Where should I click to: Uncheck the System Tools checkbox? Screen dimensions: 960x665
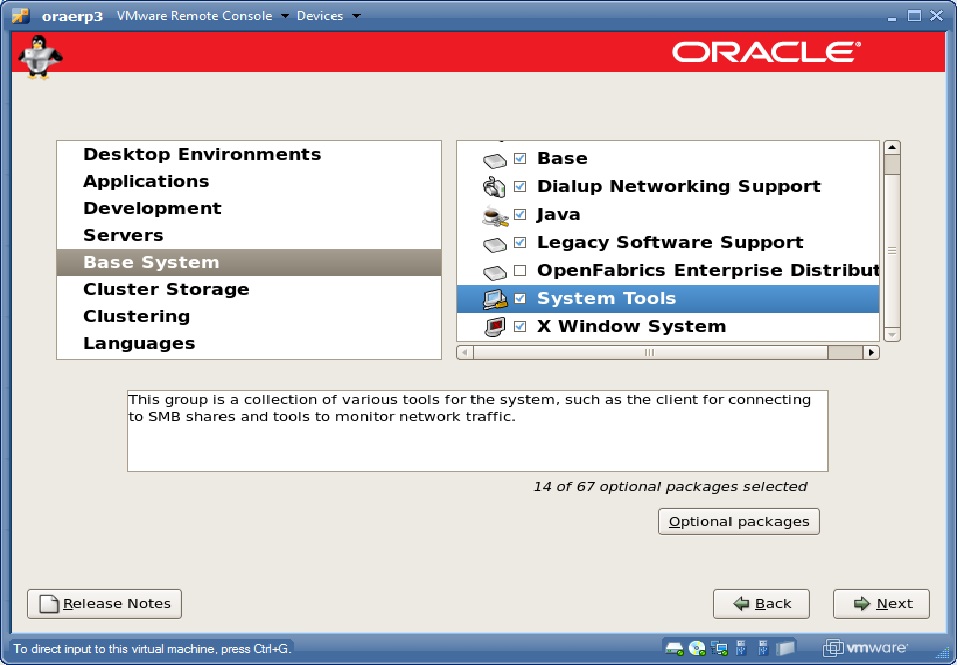(x=520, y=299)
